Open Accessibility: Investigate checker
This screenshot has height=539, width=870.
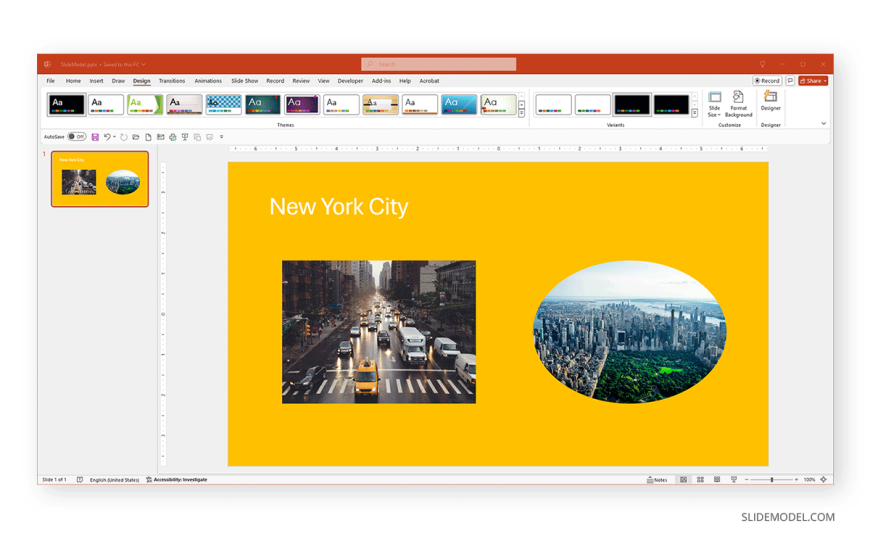click(176, 480)
